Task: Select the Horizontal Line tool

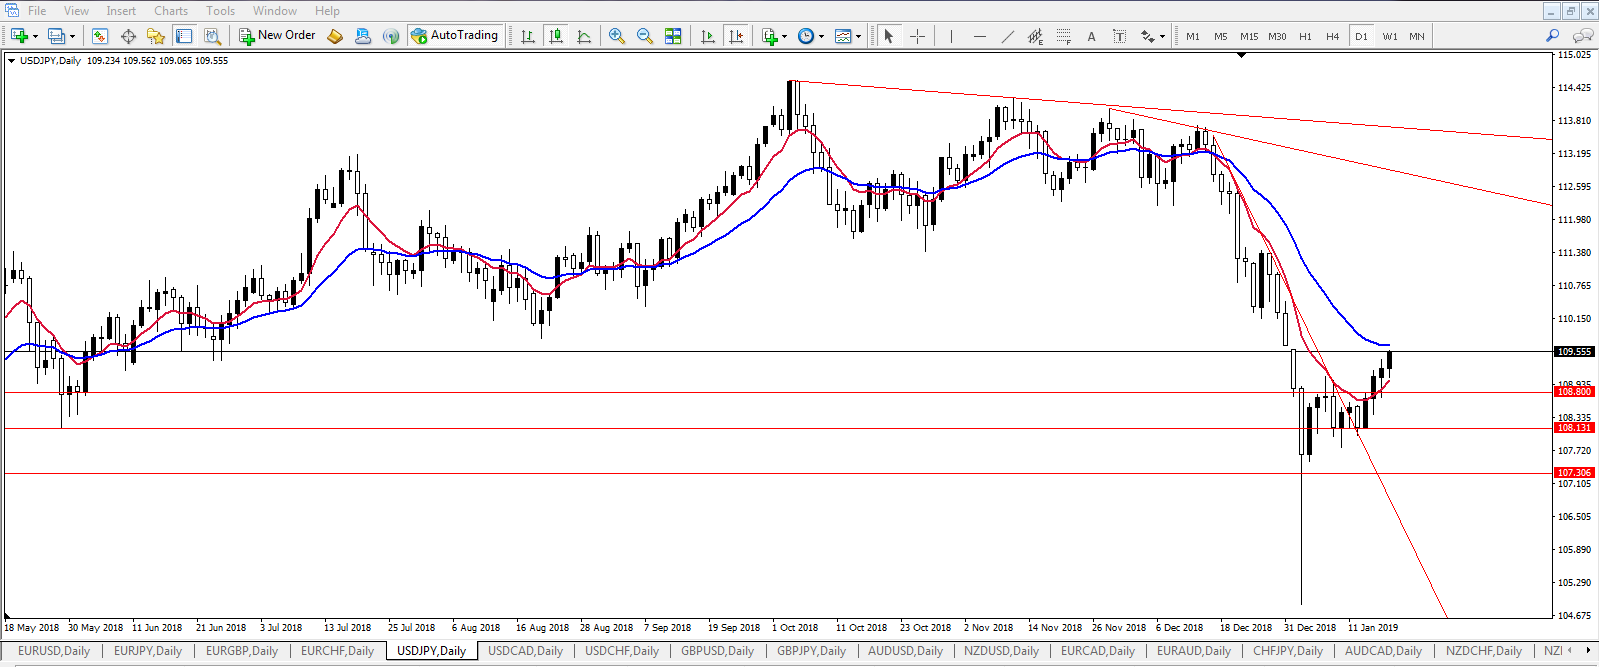Action: [x=979, y=36]
